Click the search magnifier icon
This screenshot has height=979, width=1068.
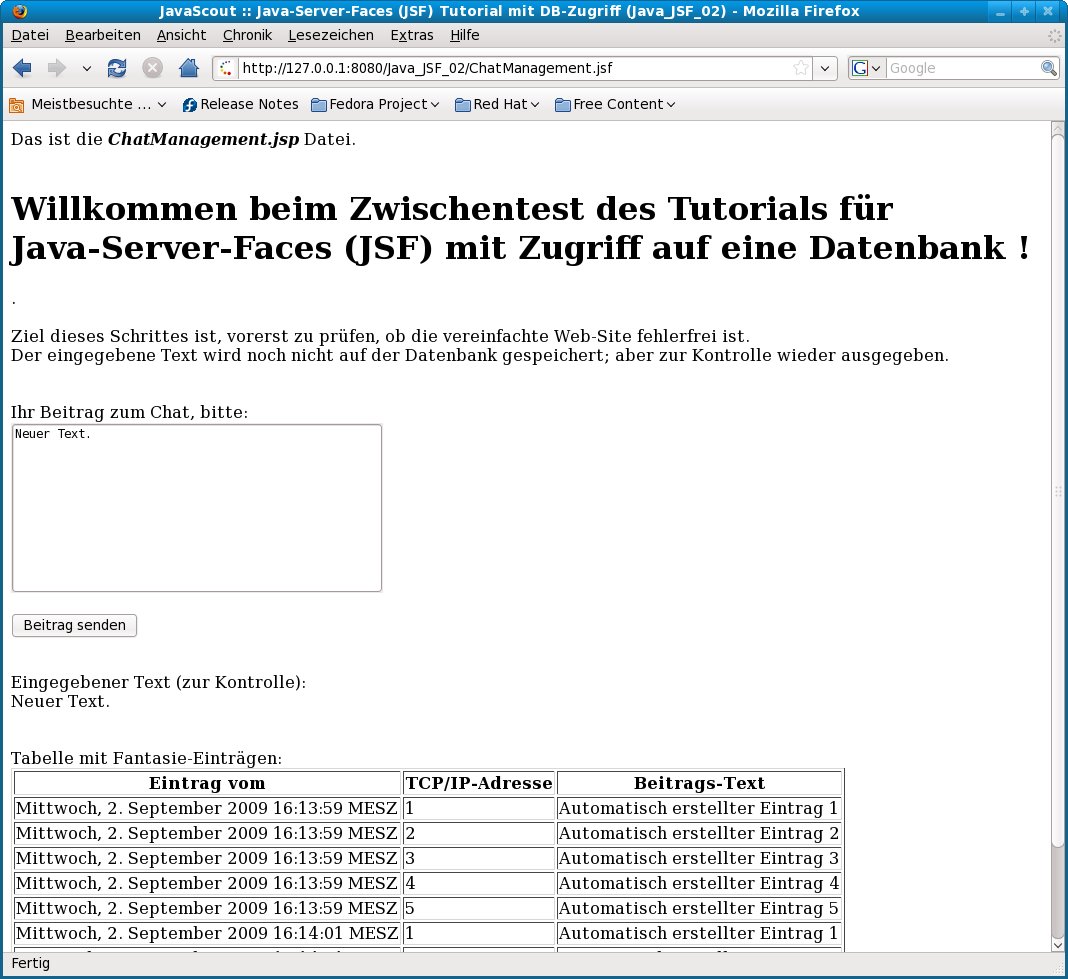1048,68
